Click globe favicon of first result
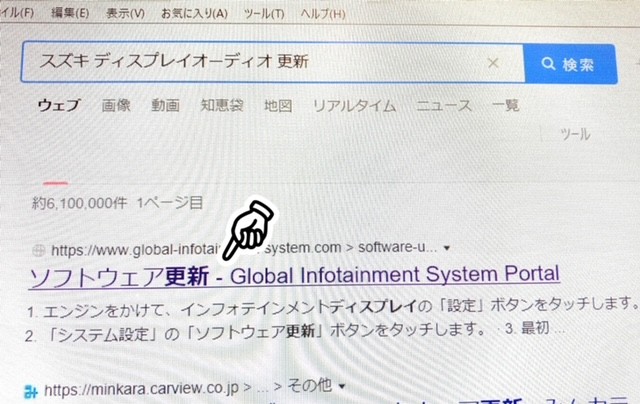The image size is (640, 404). [39, 250]
